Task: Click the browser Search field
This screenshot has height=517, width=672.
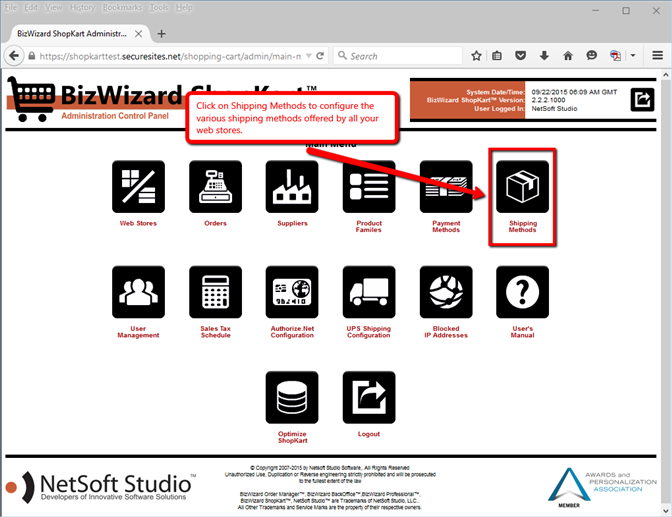Action: 398,56
